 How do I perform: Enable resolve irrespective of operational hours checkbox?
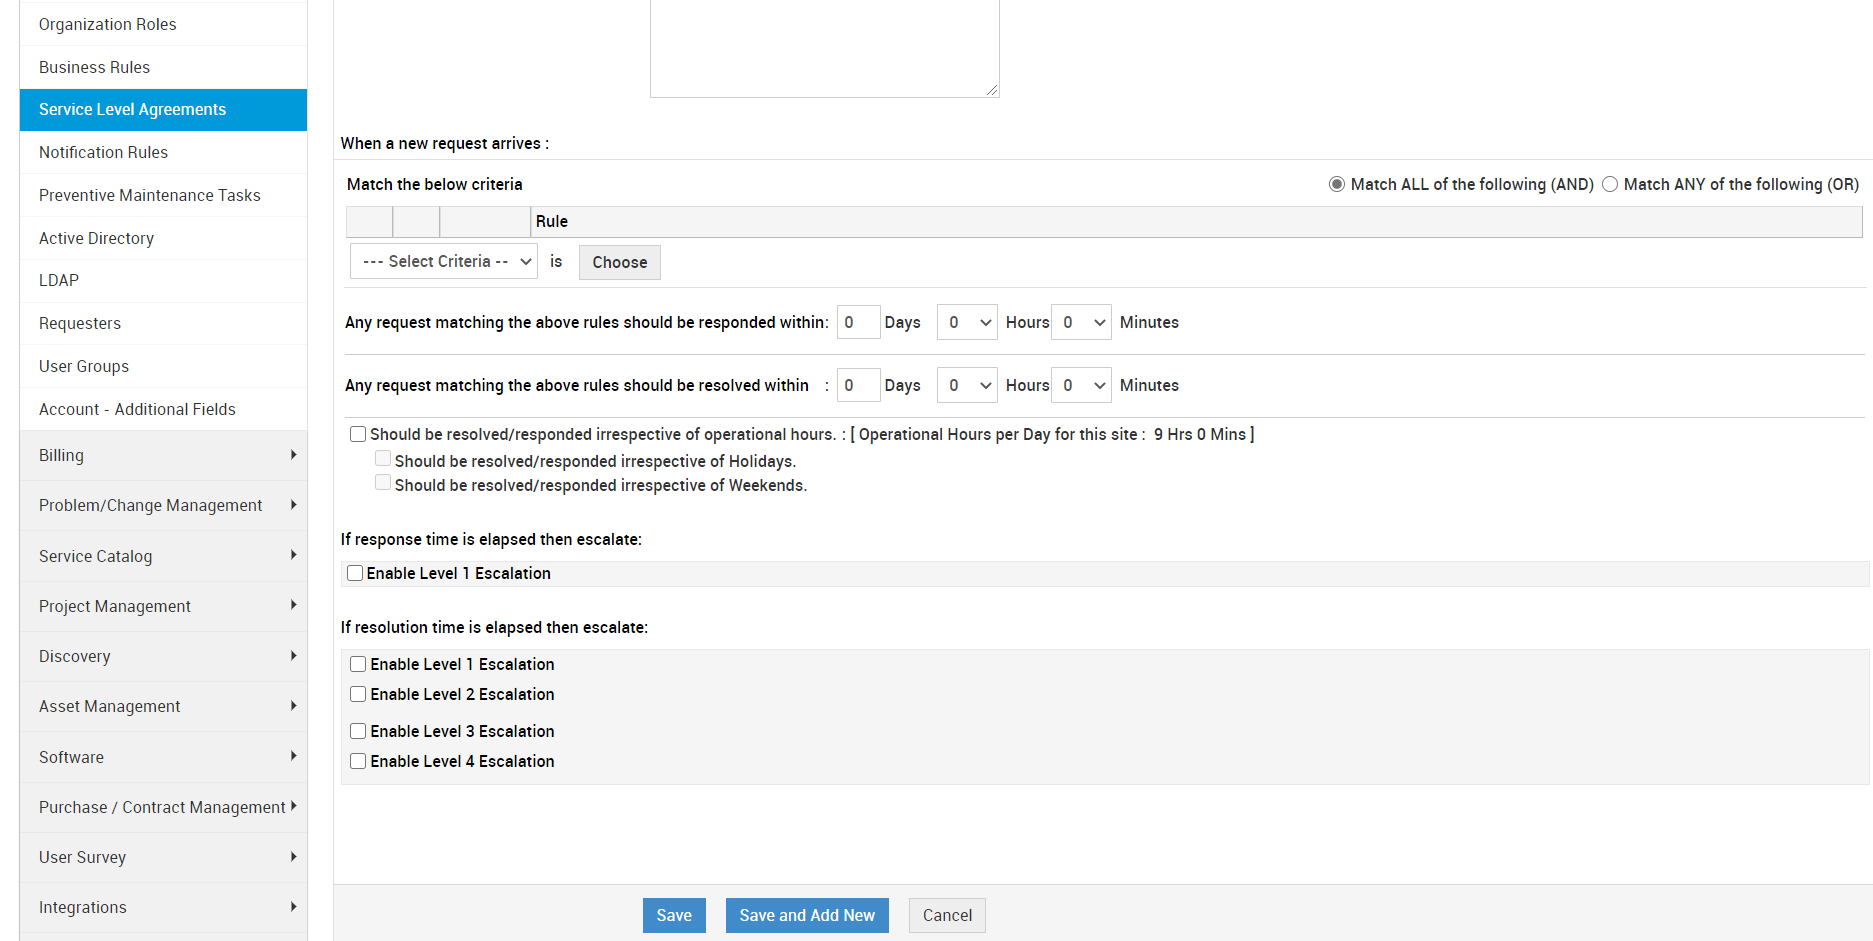coord(358,434)
